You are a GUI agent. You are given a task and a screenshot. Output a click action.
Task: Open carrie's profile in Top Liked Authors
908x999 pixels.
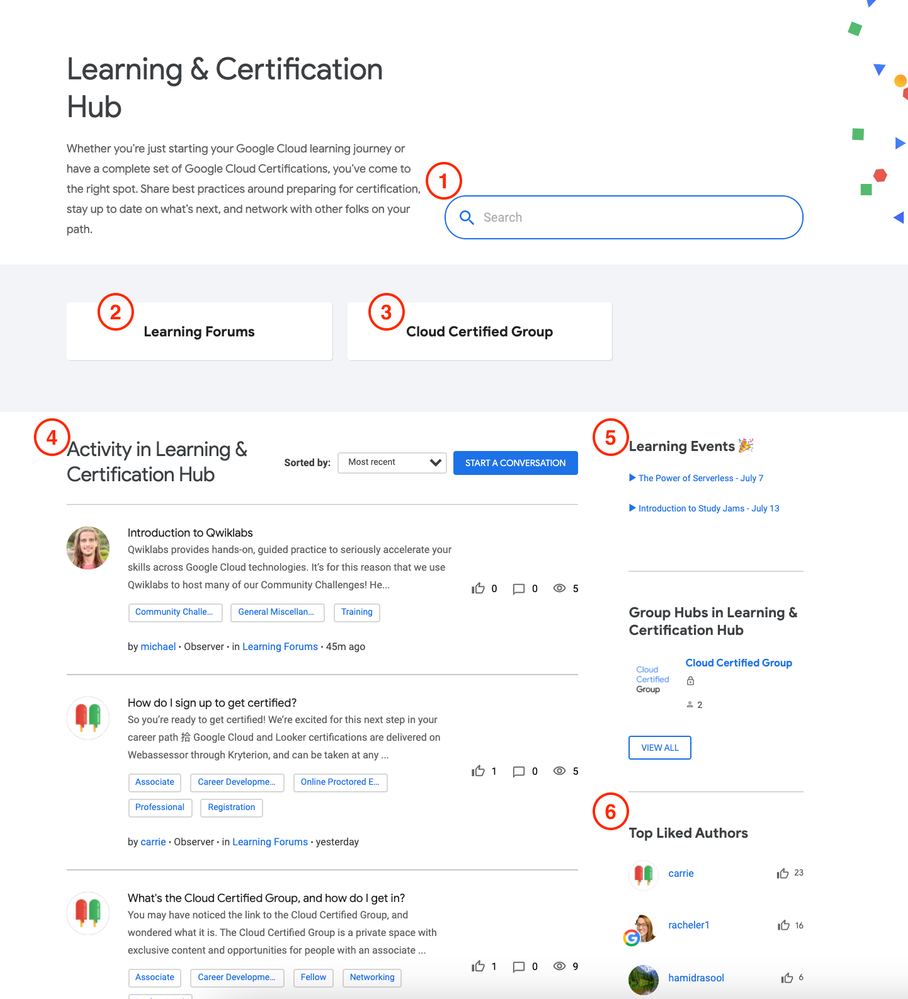681,873
